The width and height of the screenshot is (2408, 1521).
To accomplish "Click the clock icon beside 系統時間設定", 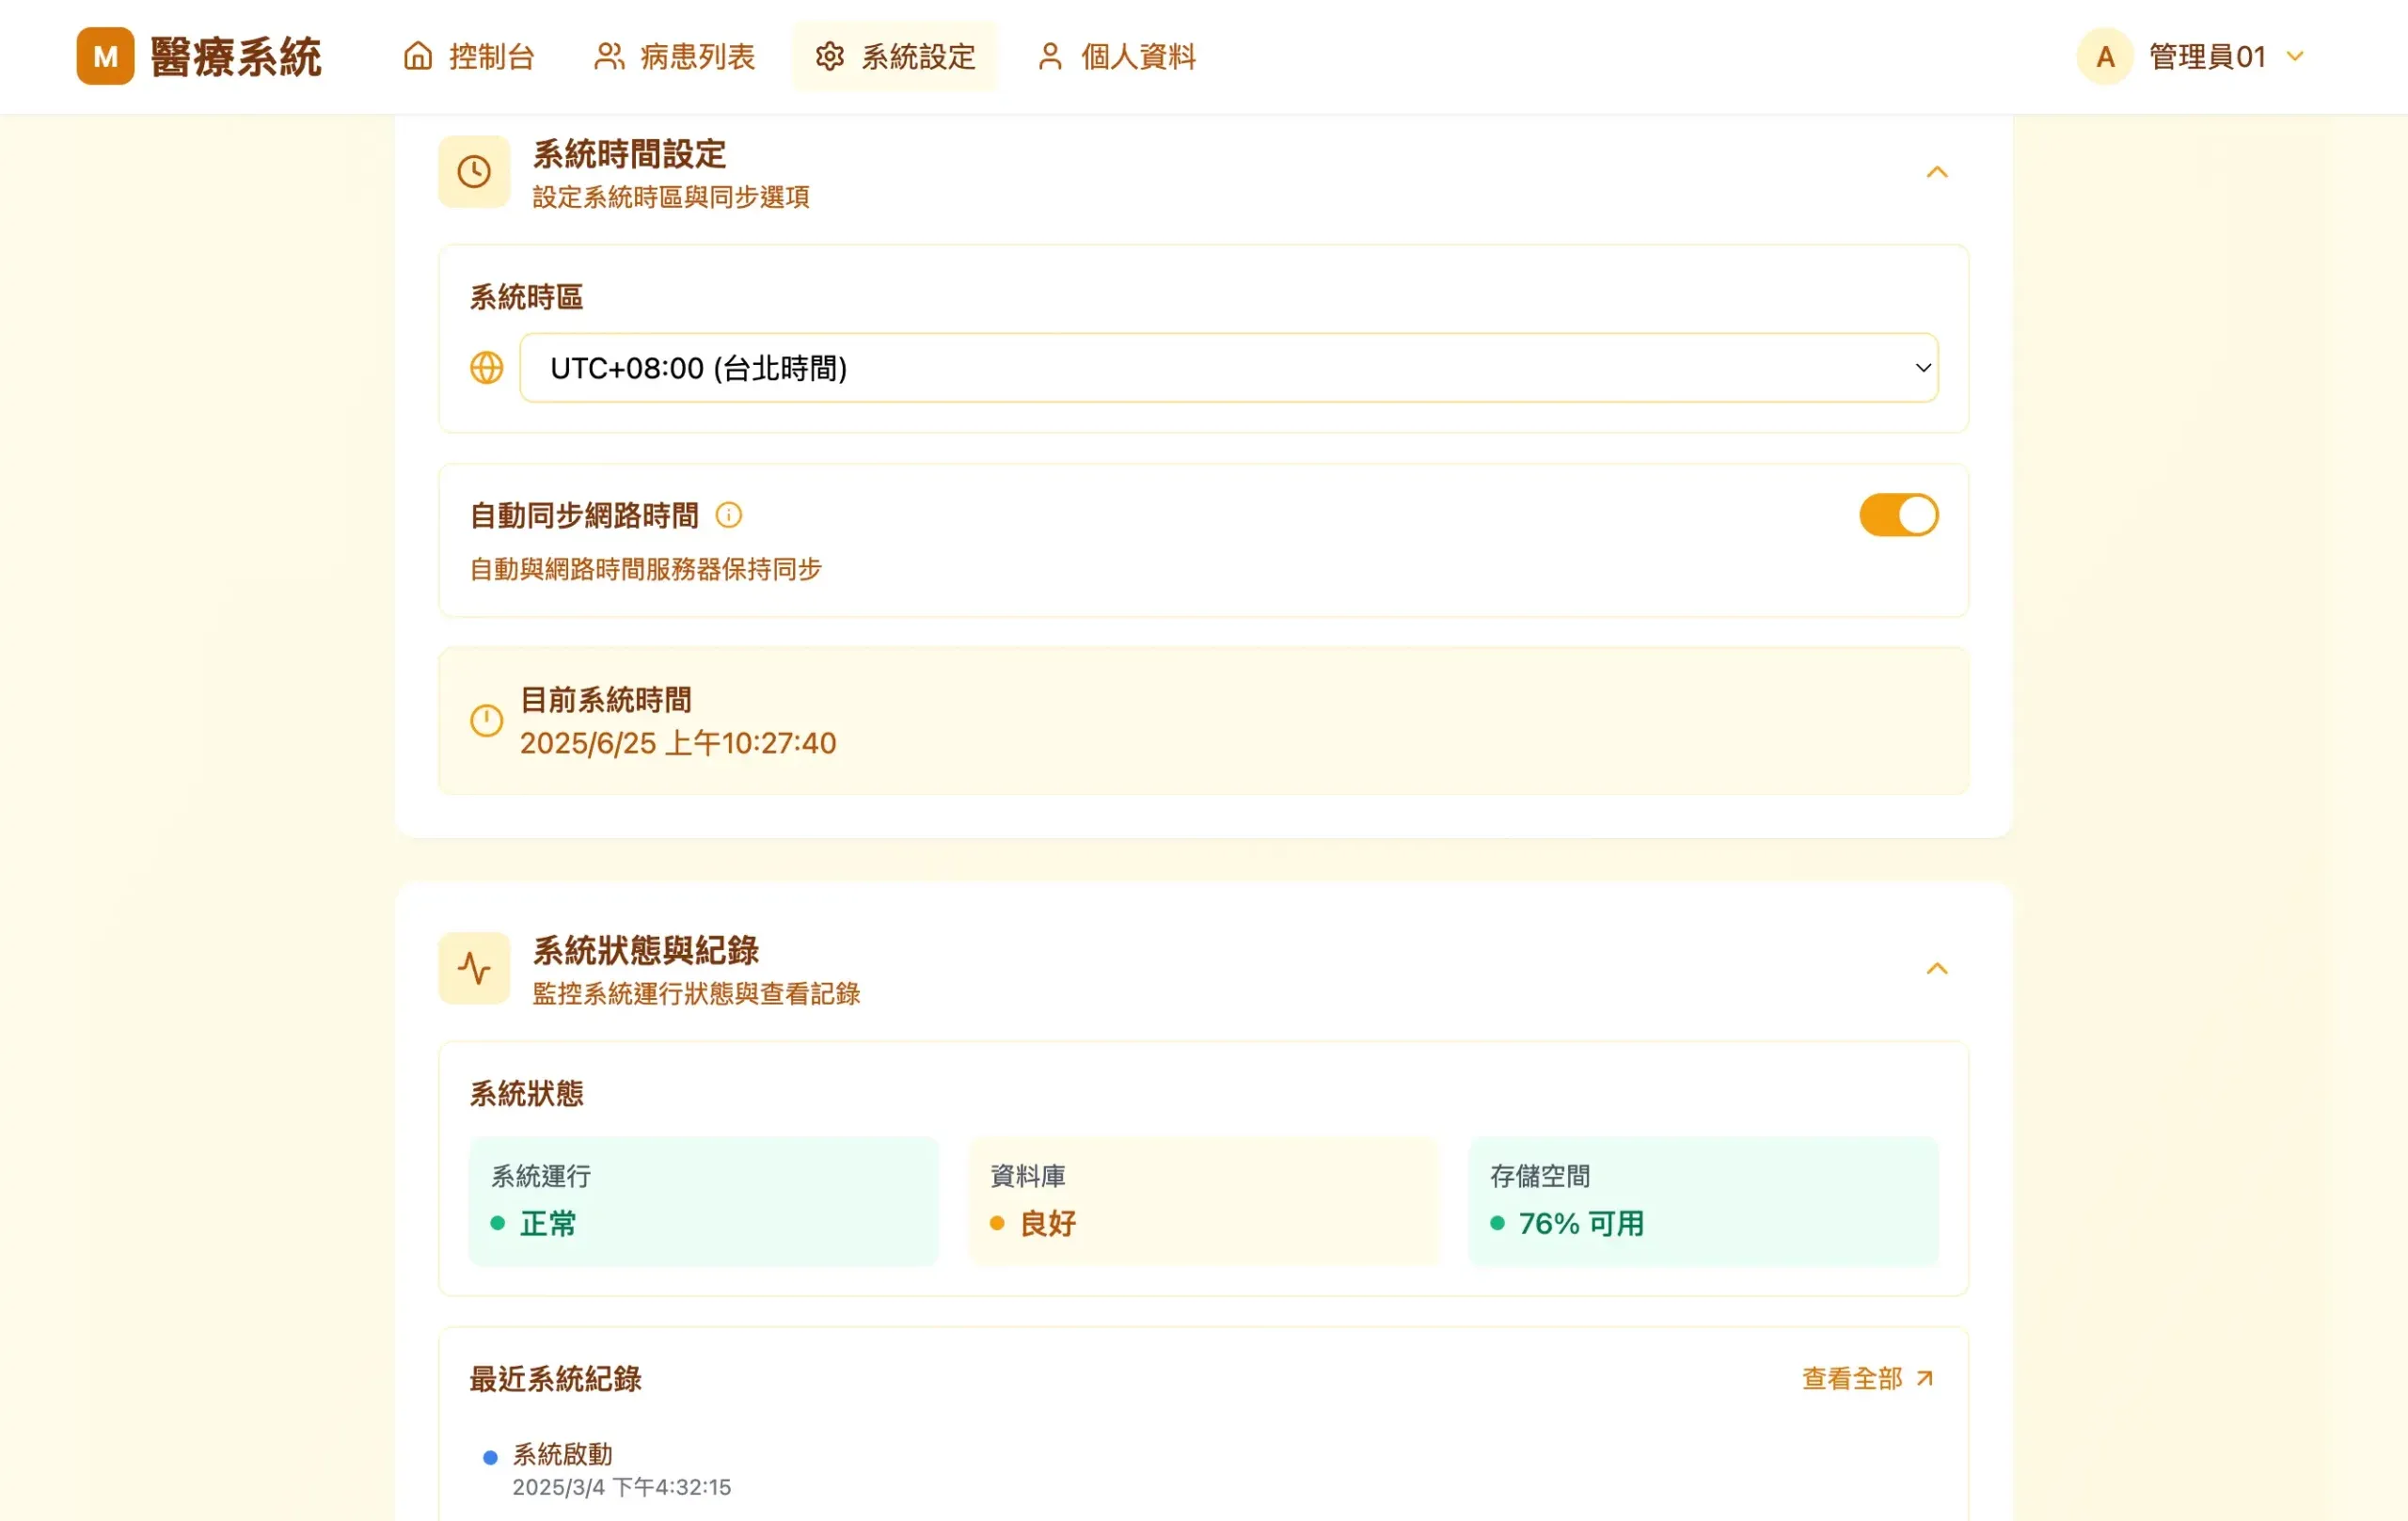I will pos(474,172).
